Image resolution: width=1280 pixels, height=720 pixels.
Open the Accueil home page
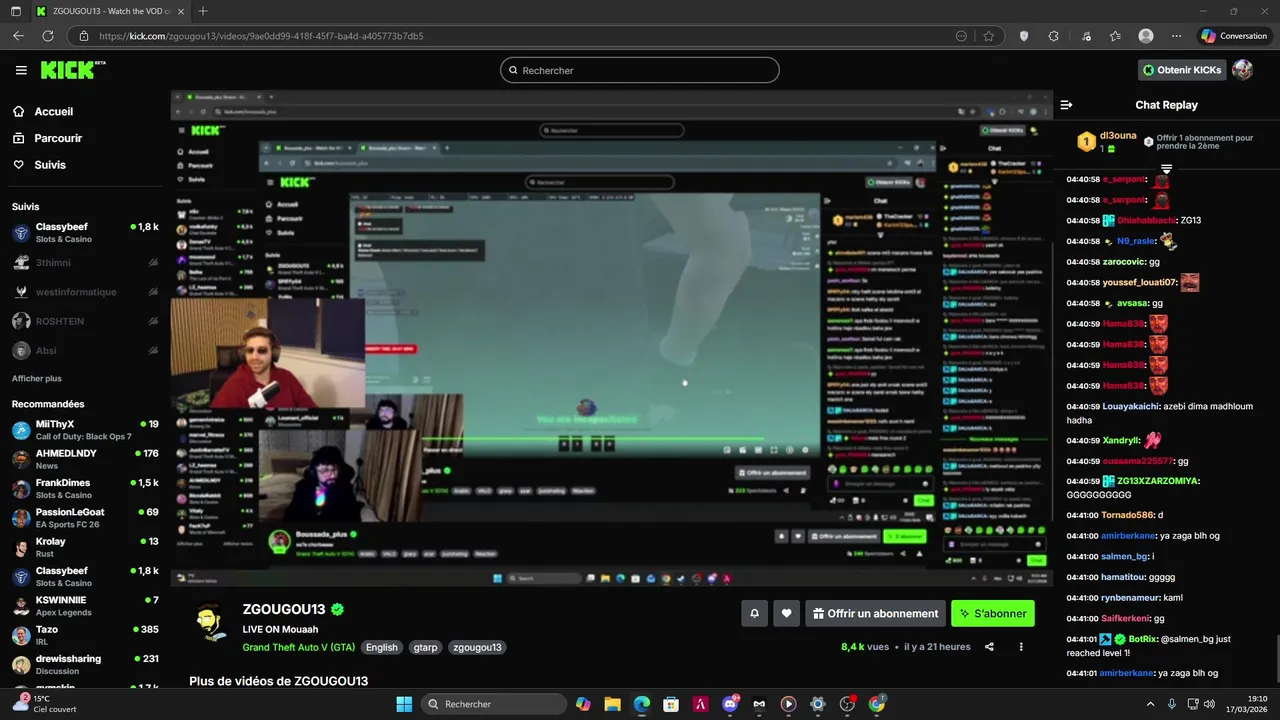[43, 112]
